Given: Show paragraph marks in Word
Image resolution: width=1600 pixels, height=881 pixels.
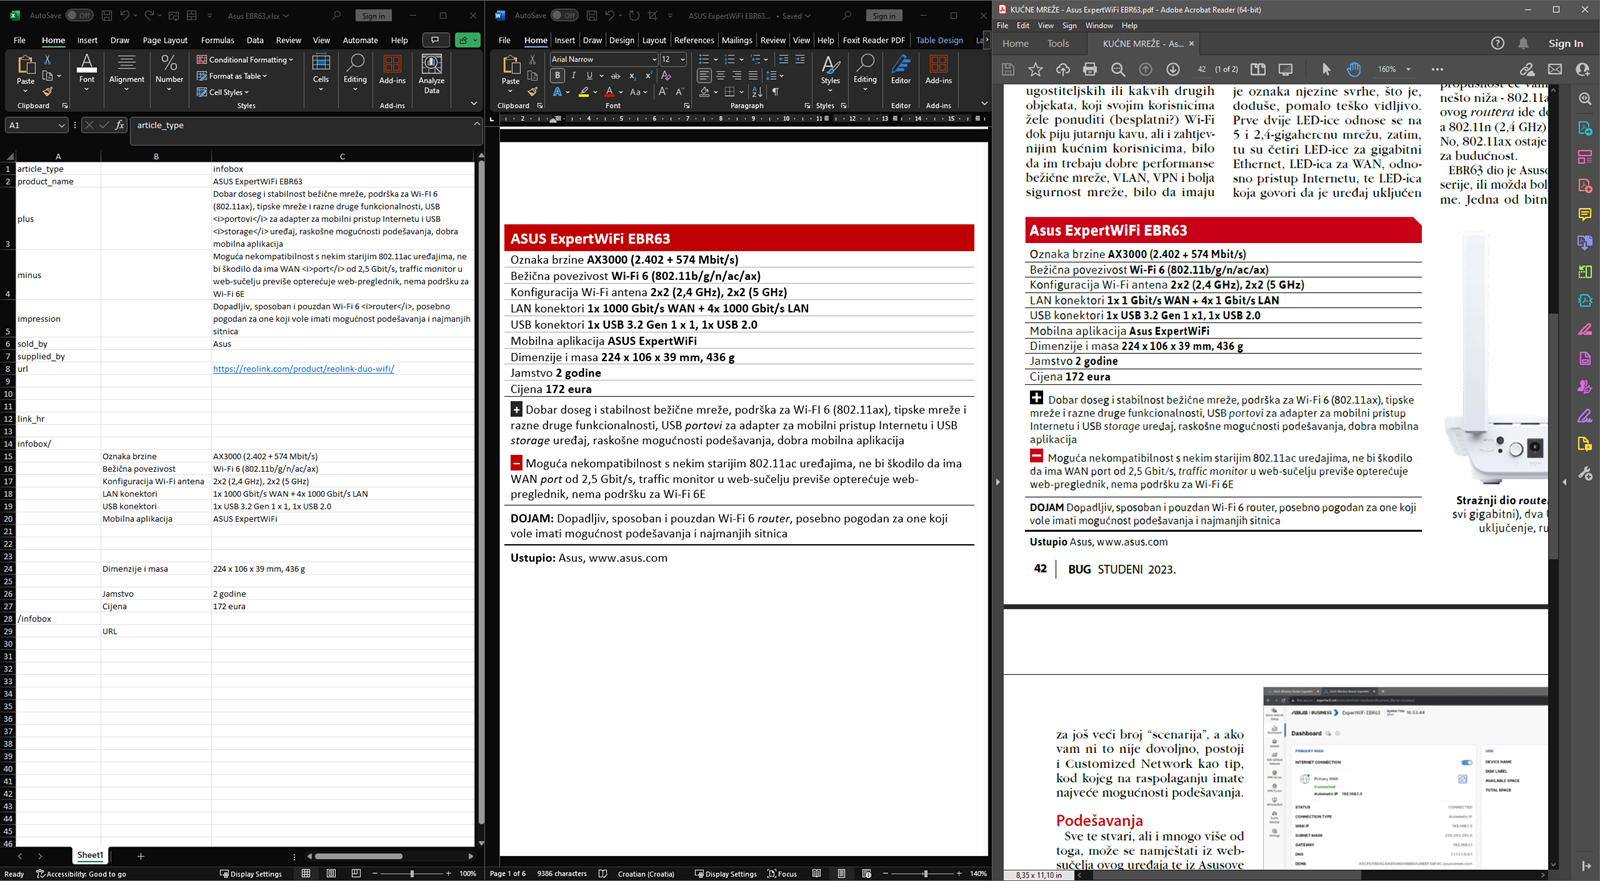Looking at the screenshot, I should [775, 92].
